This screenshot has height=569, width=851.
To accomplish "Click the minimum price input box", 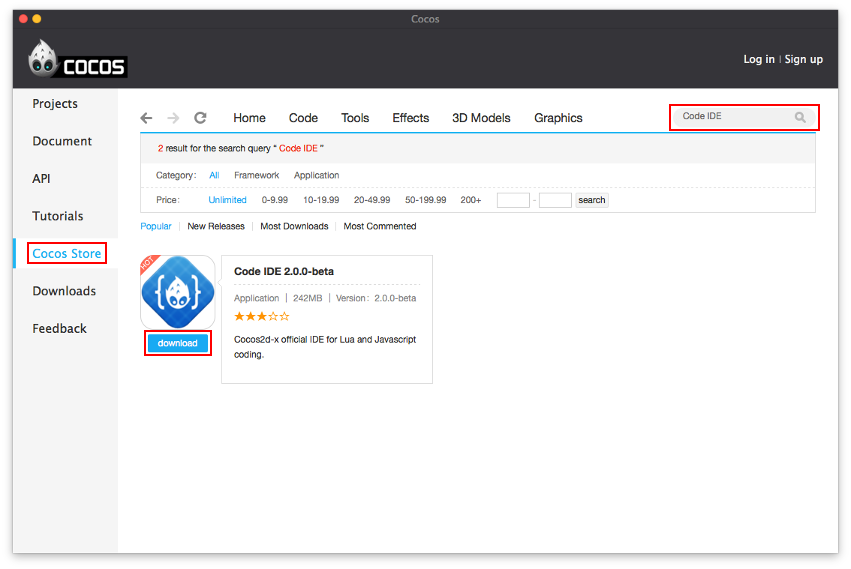I will 513,200.
